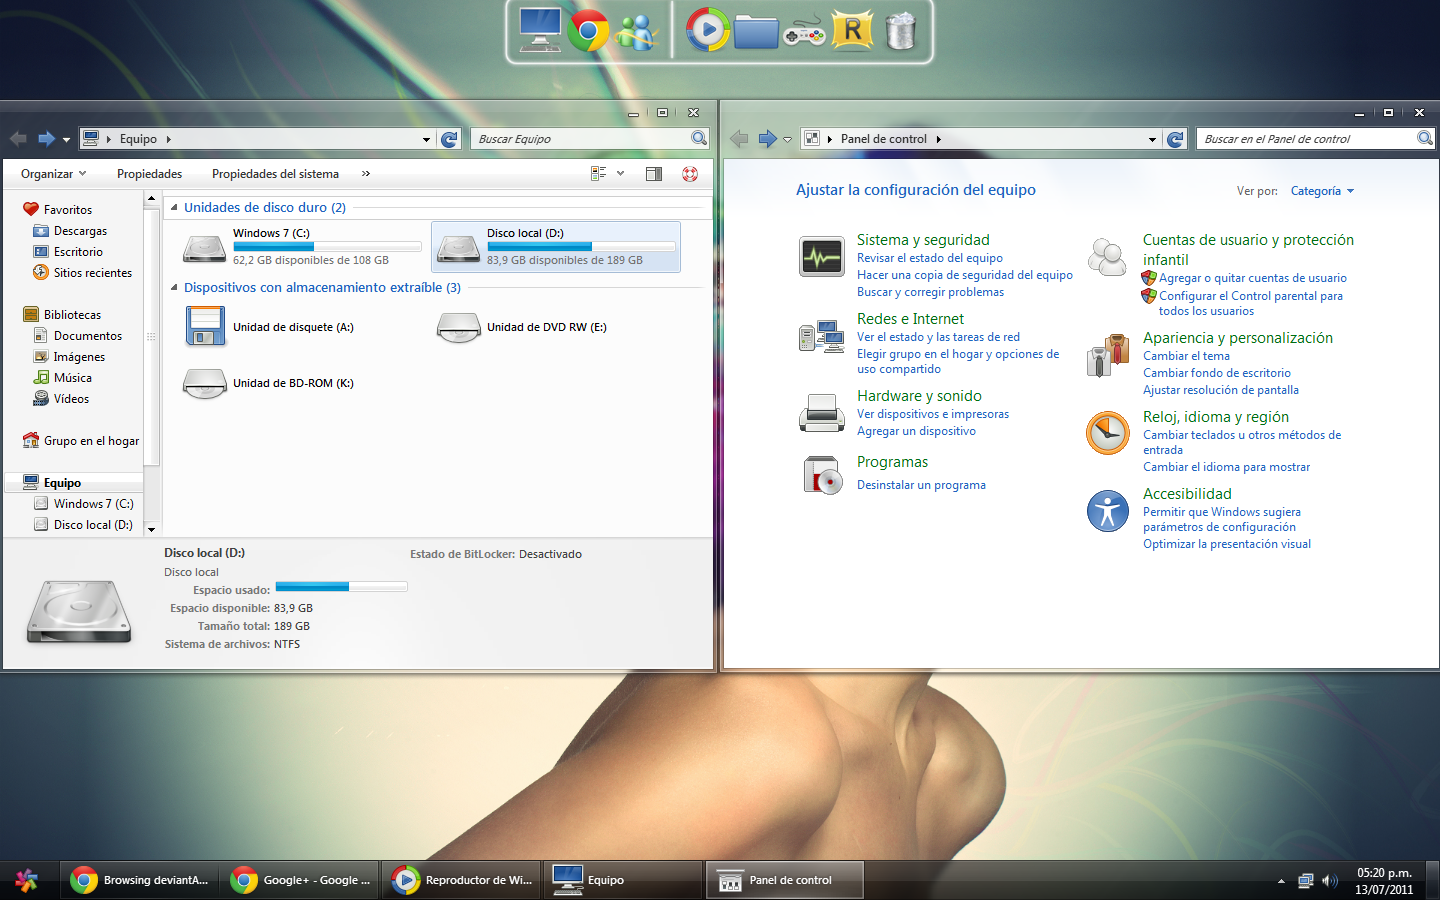Viewport: 1440px width, 900px height.
Task: Refresh the Panel de control address bar
Action: coord(1176,139)
